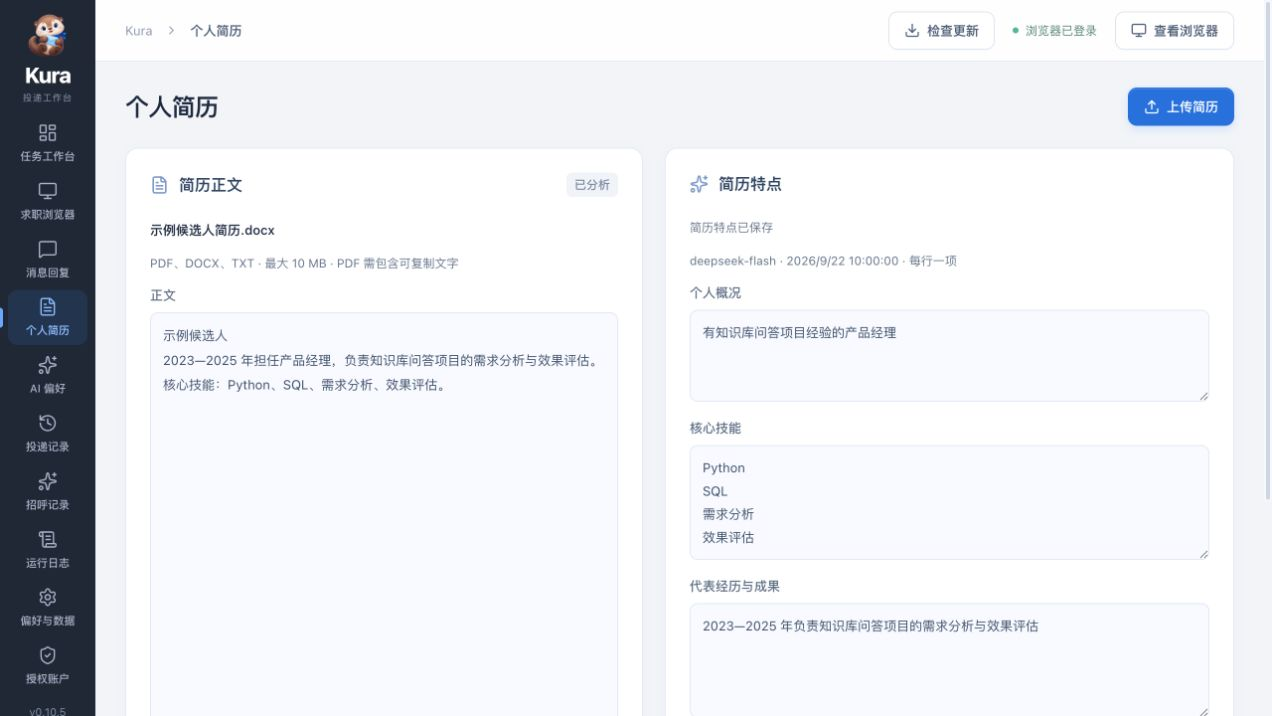Viewport: 1272px width, 716px height.
Task: Click the 上传简历 button
Action: (x=1180, y=107)
